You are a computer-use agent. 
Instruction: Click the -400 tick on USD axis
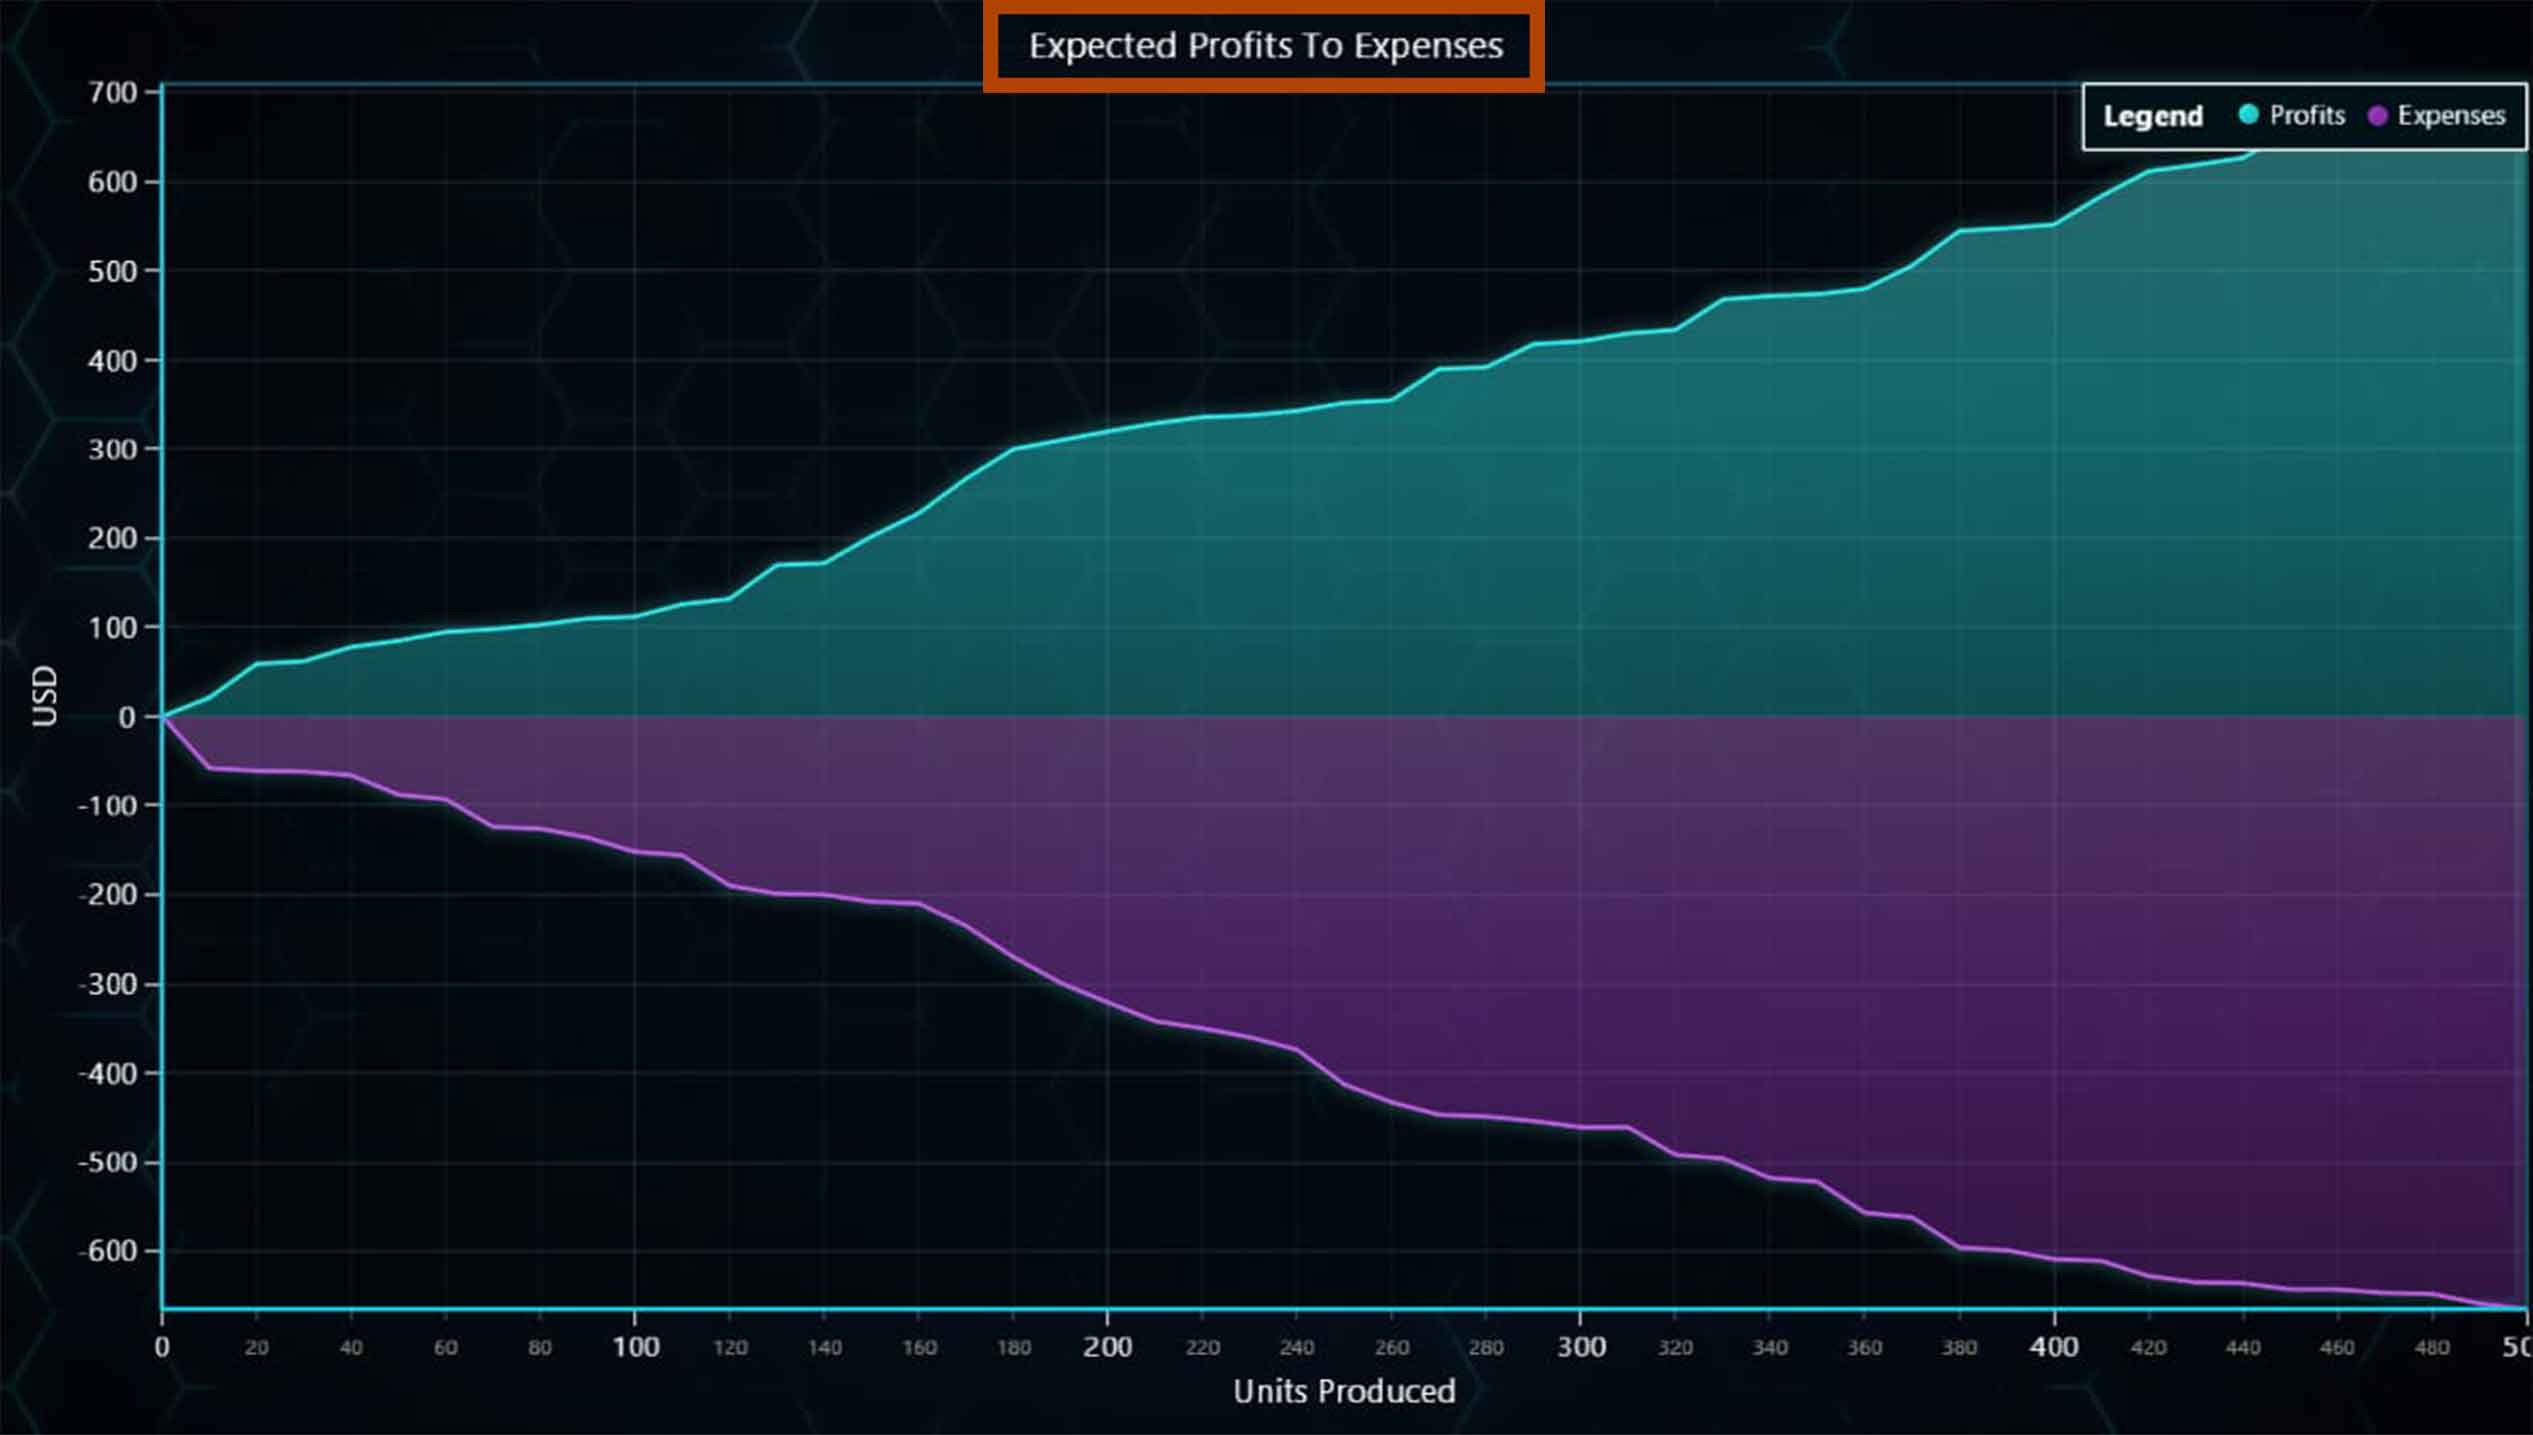pyautogui.click(x=107, y=1073)
